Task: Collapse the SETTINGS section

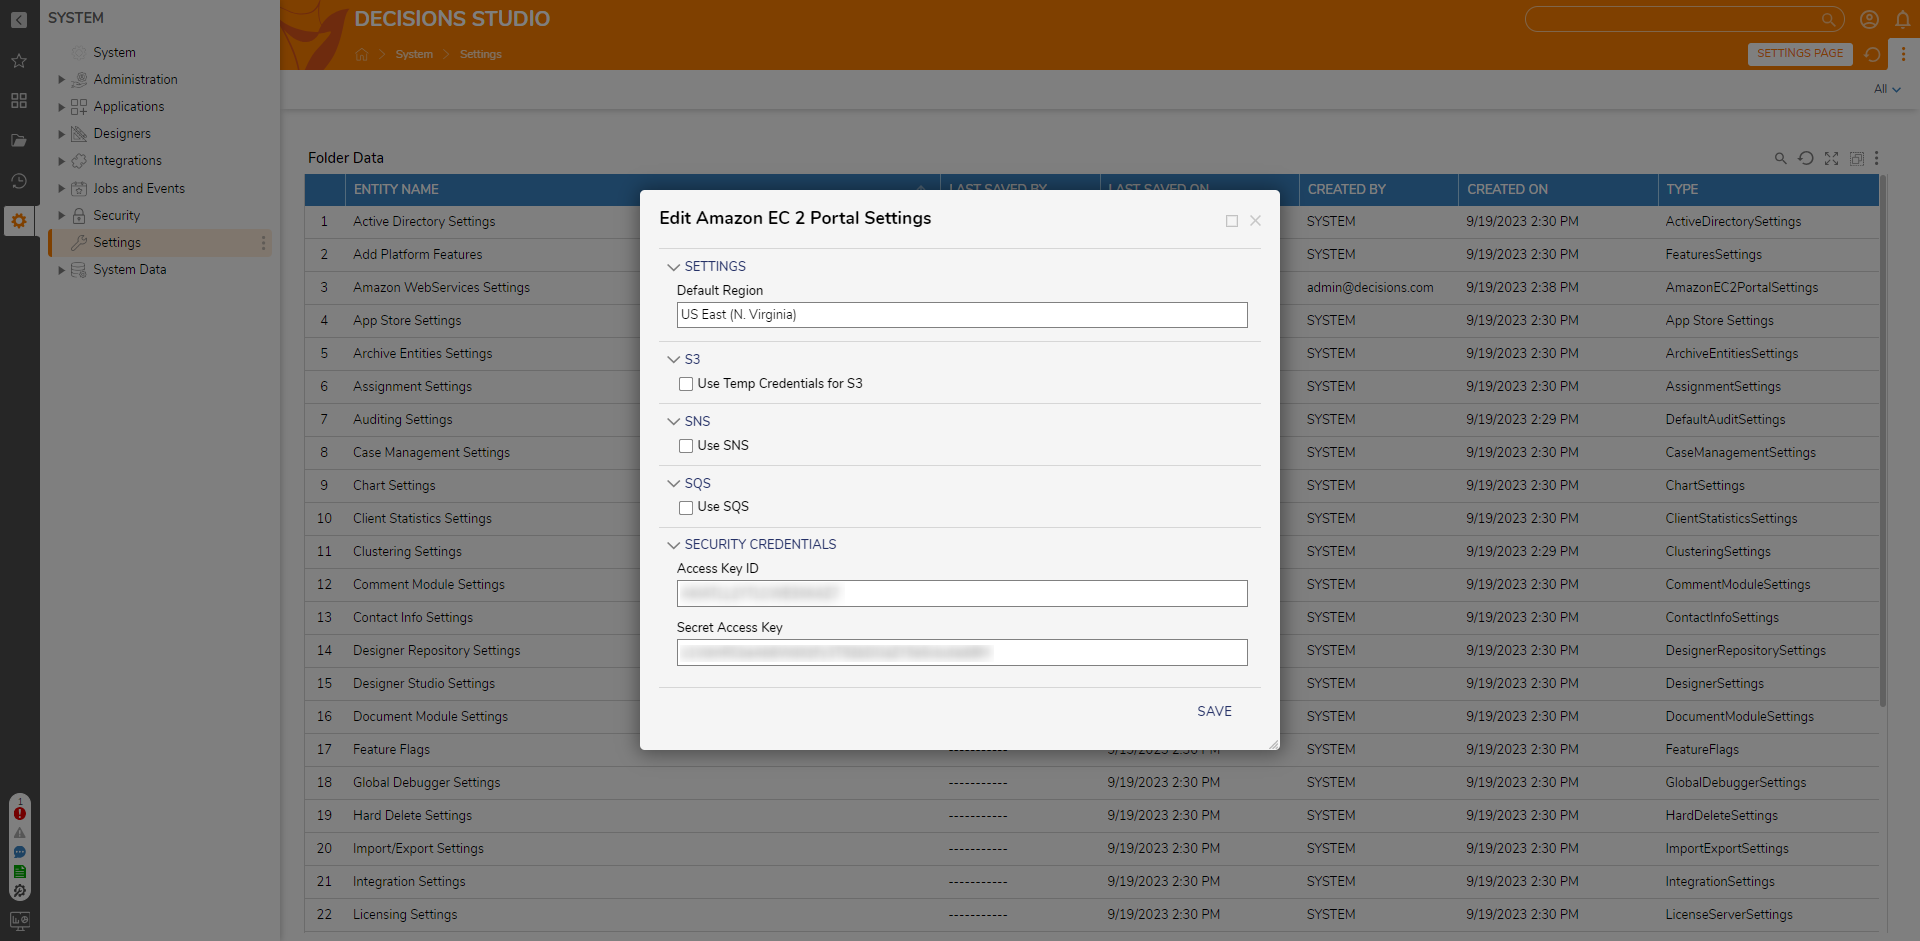Action: 674,267
